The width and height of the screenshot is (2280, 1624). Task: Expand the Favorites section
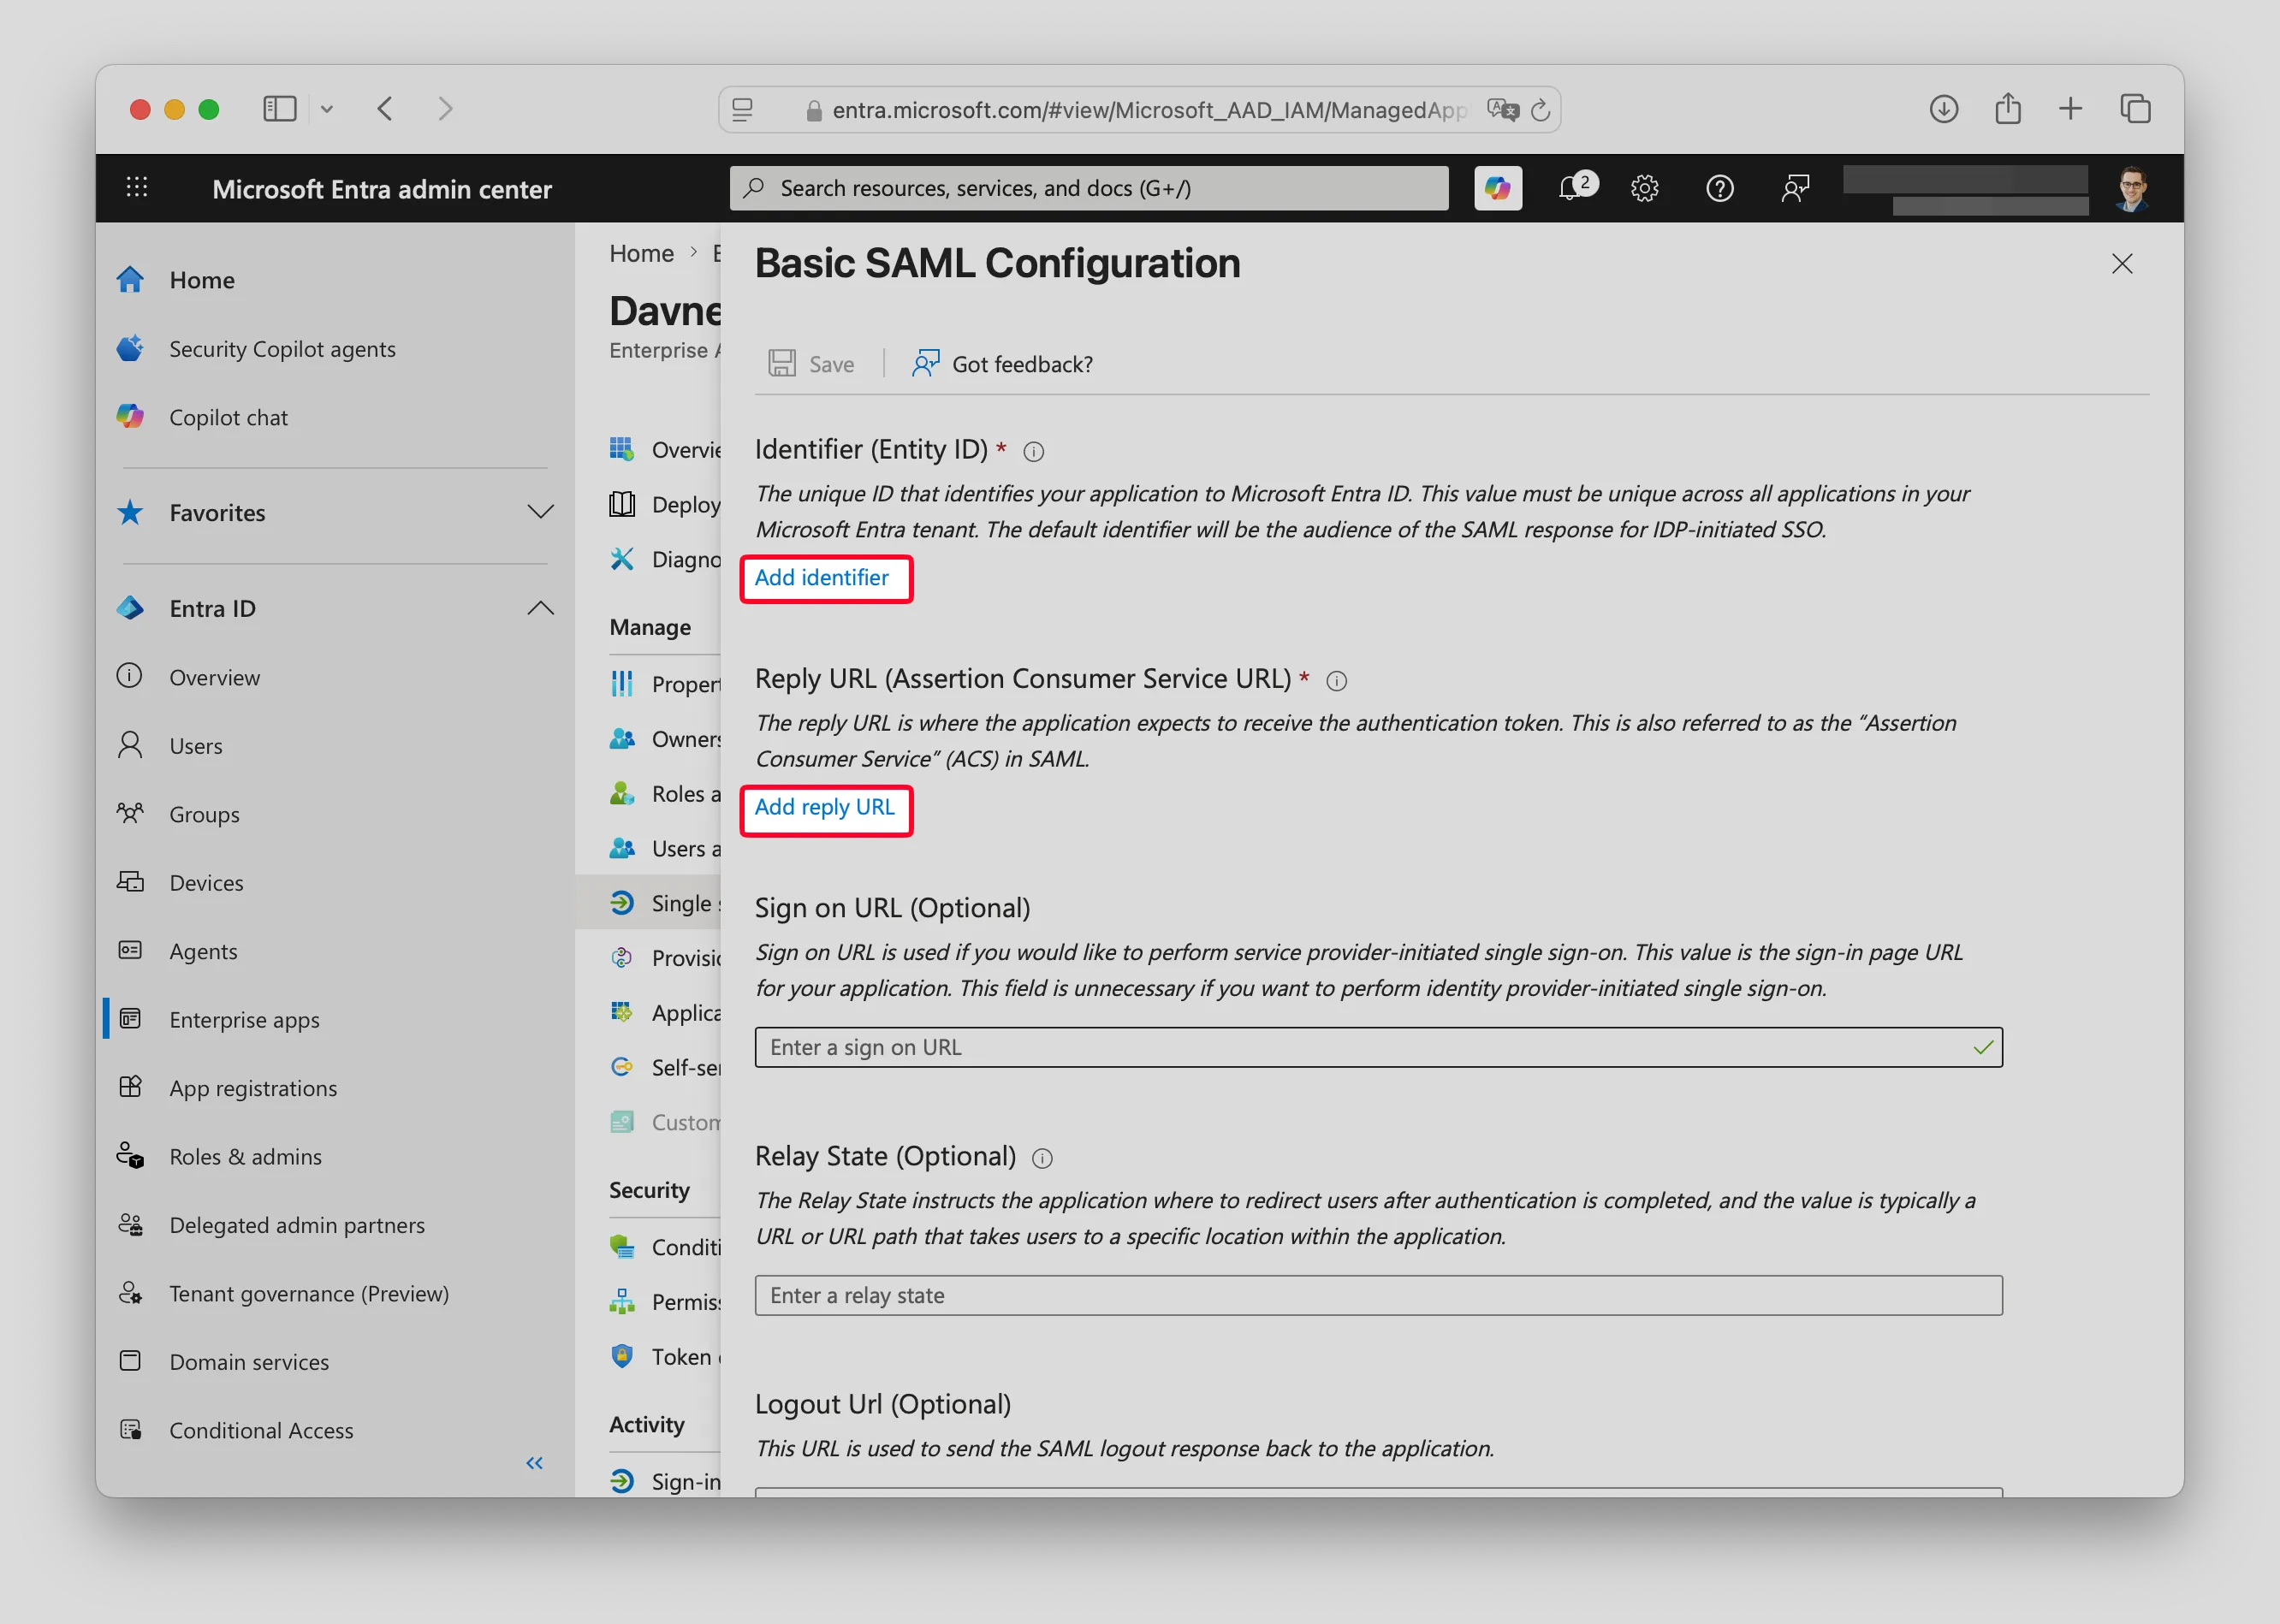point(540,512)
